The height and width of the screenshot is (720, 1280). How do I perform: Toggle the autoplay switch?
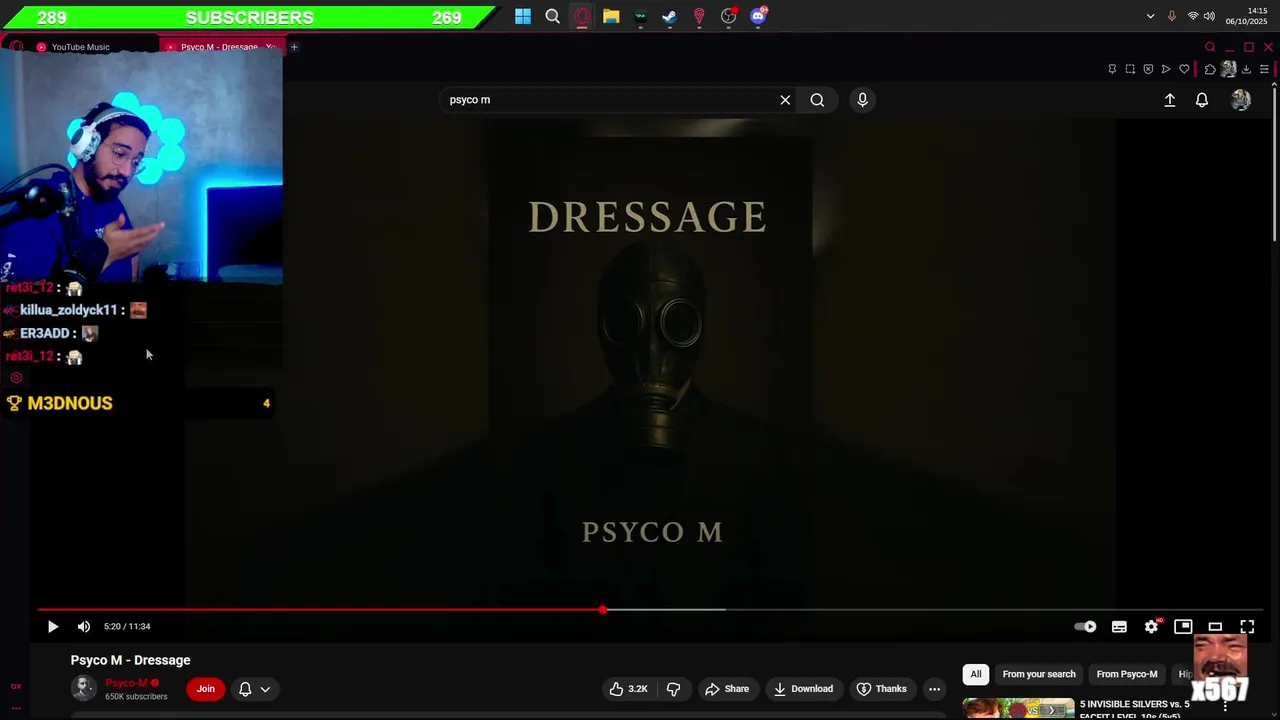point(1086,626)
